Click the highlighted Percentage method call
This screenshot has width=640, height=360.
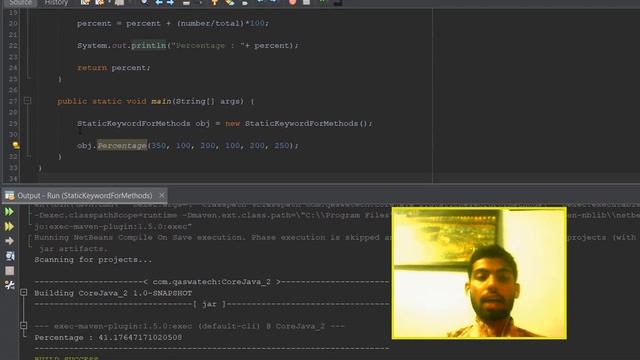coord(122,146)
